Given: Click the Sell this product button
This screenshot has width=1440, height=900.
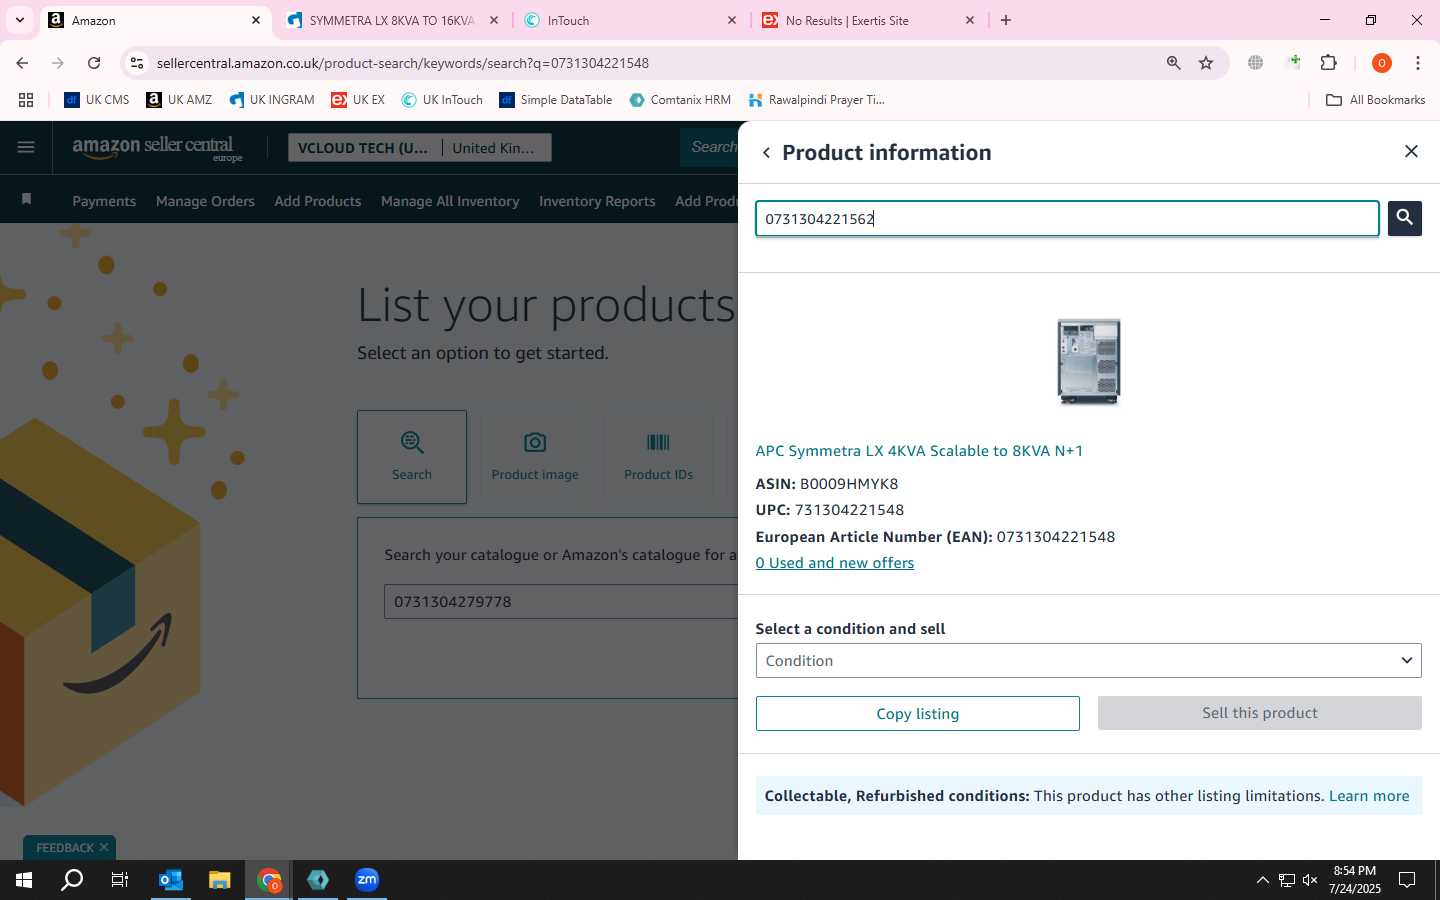Looking at the screenshot, I should click(1260, 713).
